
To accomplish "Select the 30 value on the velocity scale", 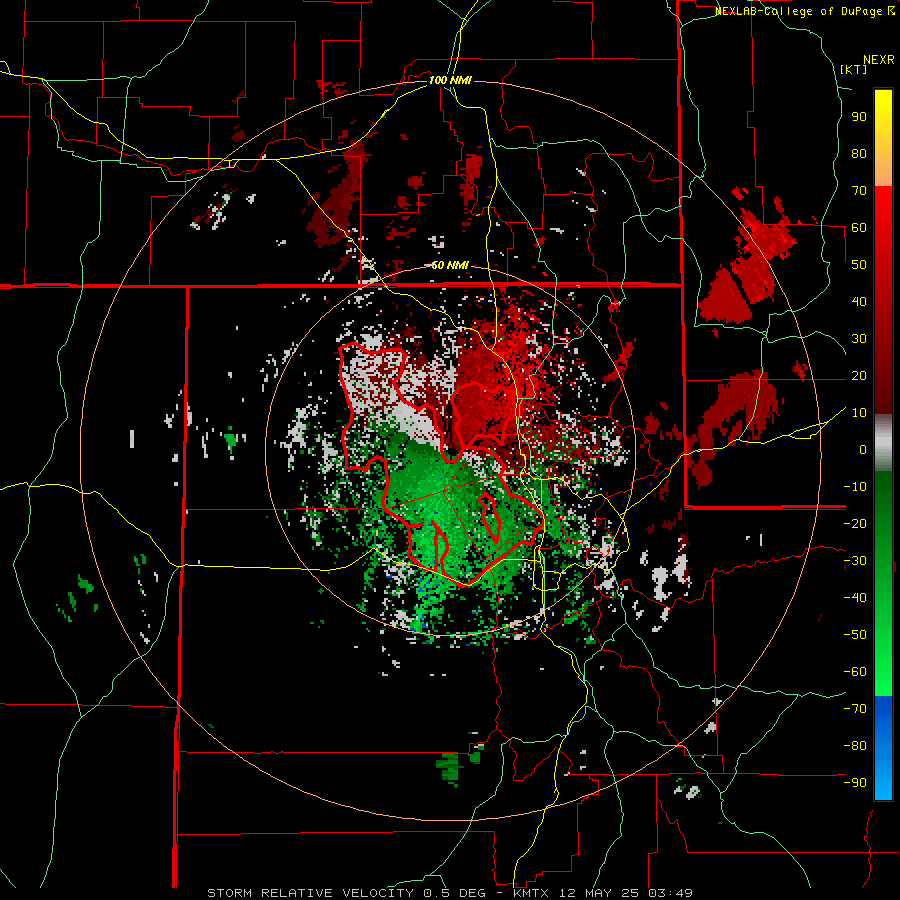I will pyautogui.click(x=859, y=339).
